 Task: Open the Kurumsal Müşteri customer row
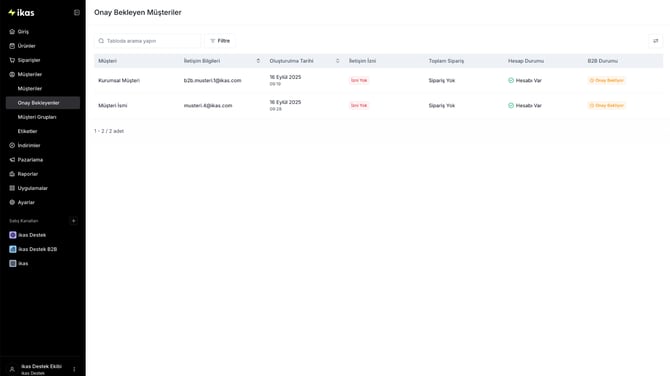tap(379, 80)
